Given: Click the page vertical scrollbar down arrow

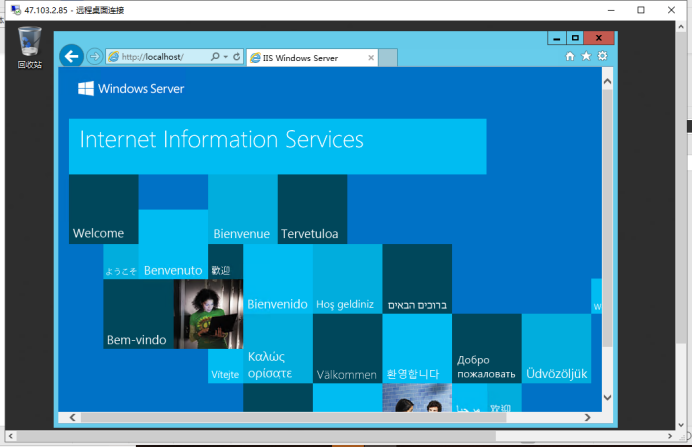Looking at the screenshot, I should click(607, 398).
